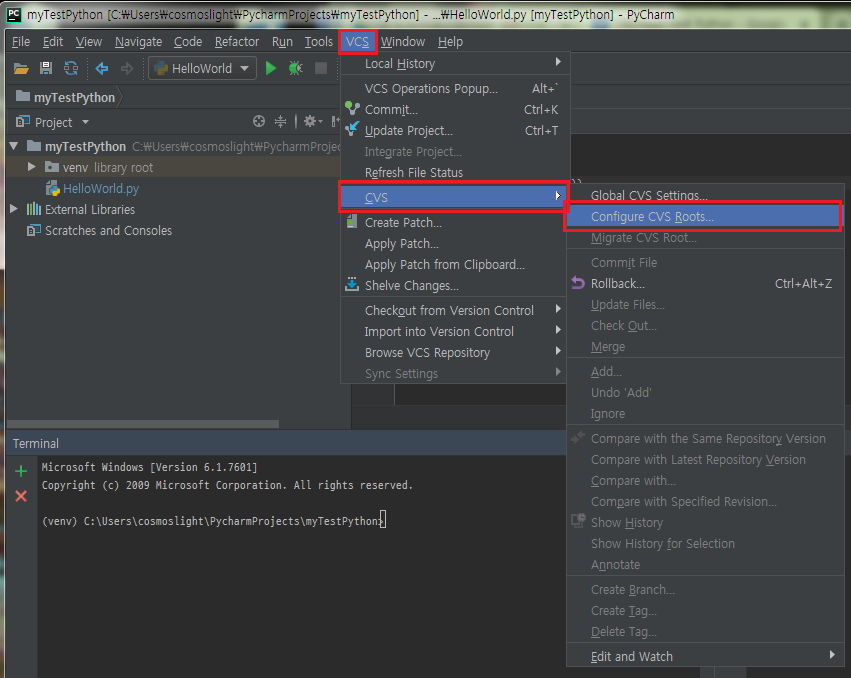Choose Apply Patch menu item
The height and width of the screenshot is (678, 851).
455,244
